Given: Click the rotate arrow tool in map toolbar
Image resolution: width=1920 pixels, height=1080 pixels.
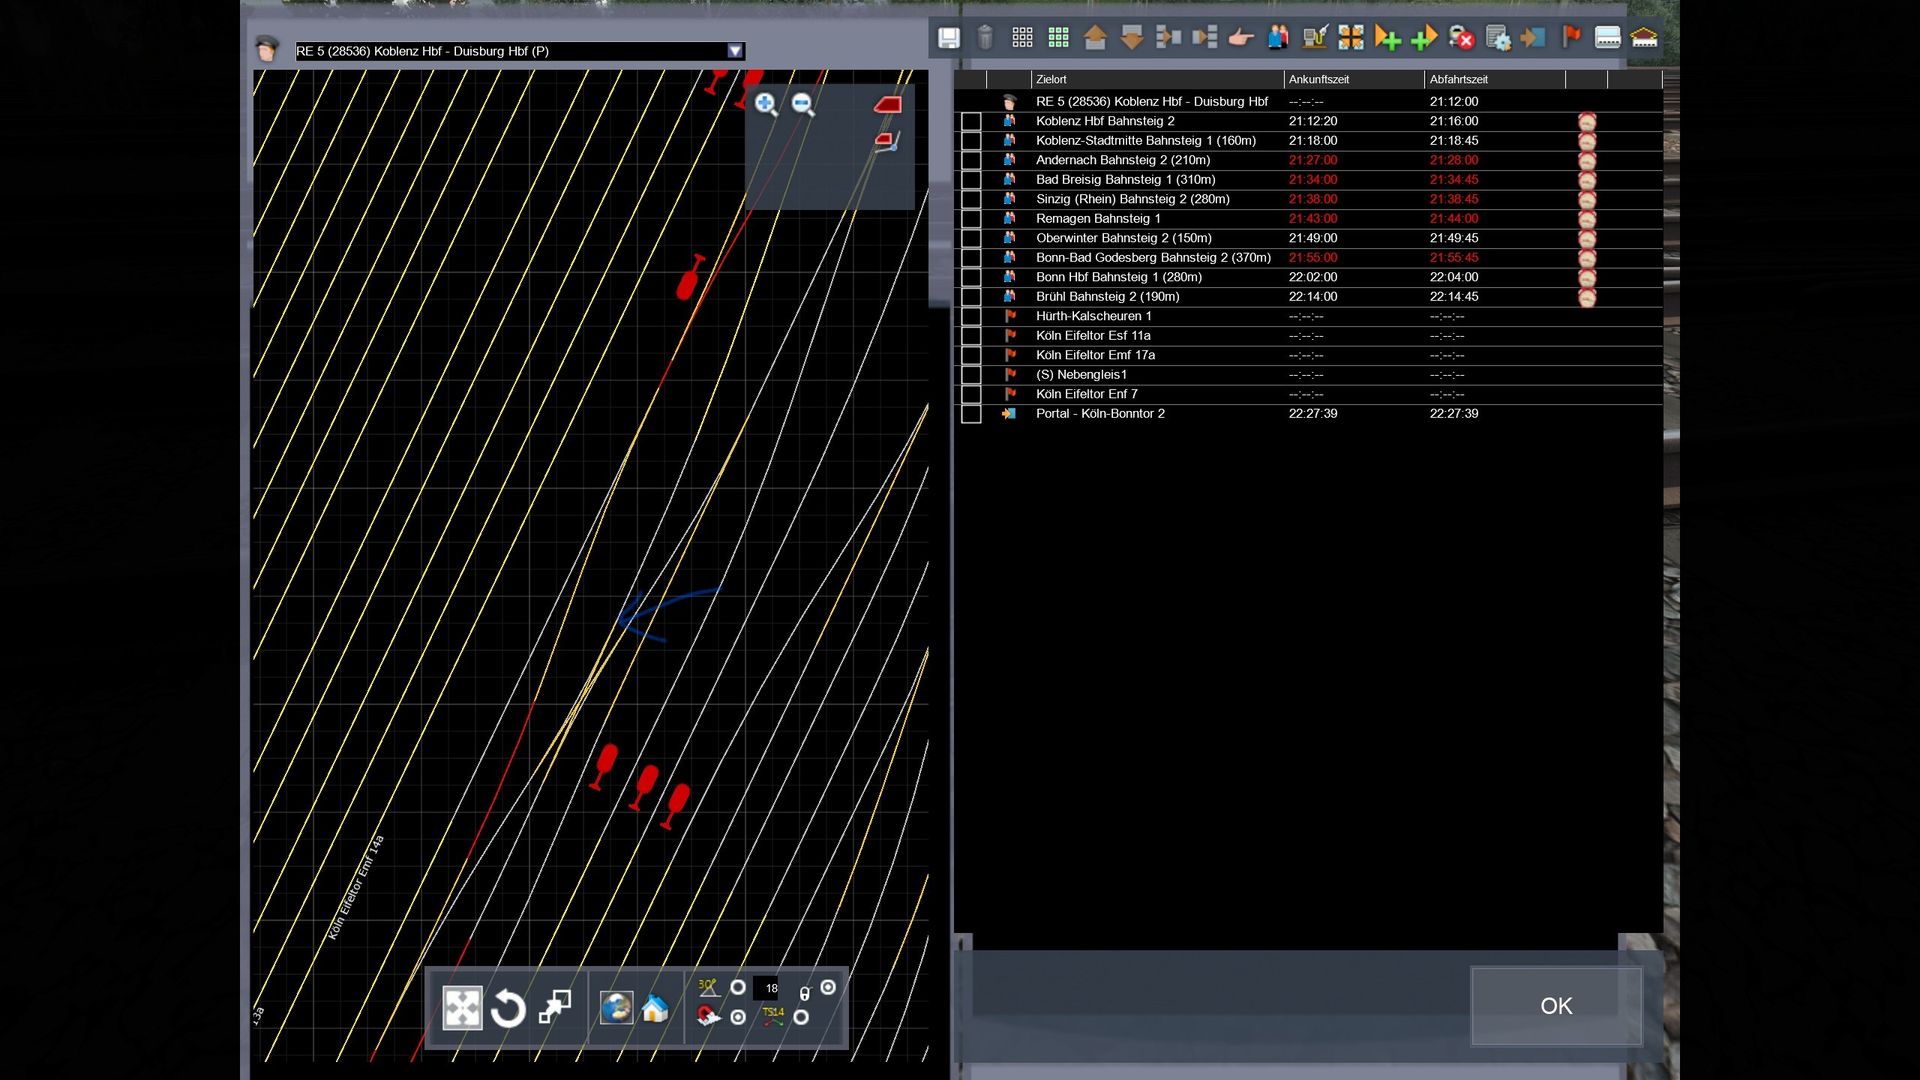Looking at the screenshot, I should pos(508,1008).
